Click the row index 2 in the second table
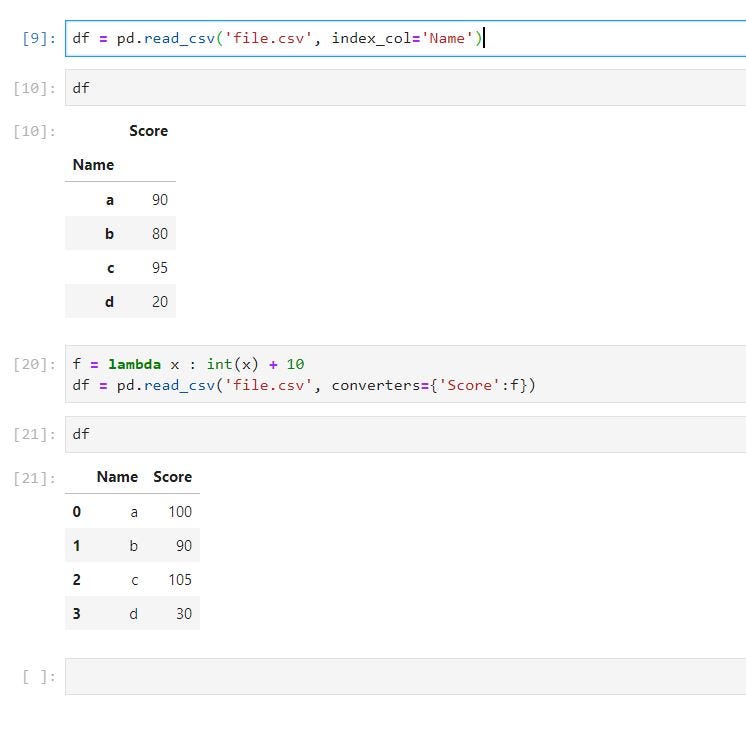Image resolution: width=746 pixels, height=737 pixels. tap(77, 580)
